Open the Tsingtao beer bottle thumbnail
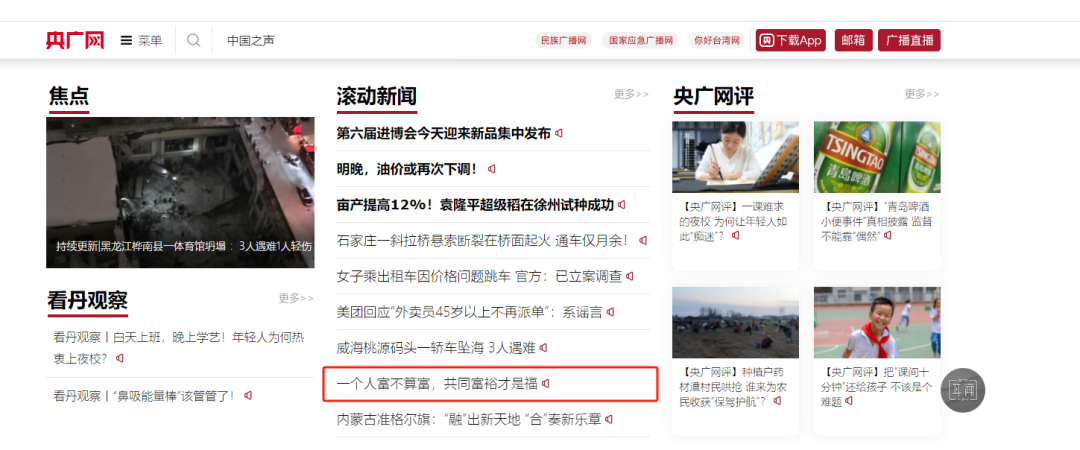This screenshot has height=450, width=1080. [877, 157]
